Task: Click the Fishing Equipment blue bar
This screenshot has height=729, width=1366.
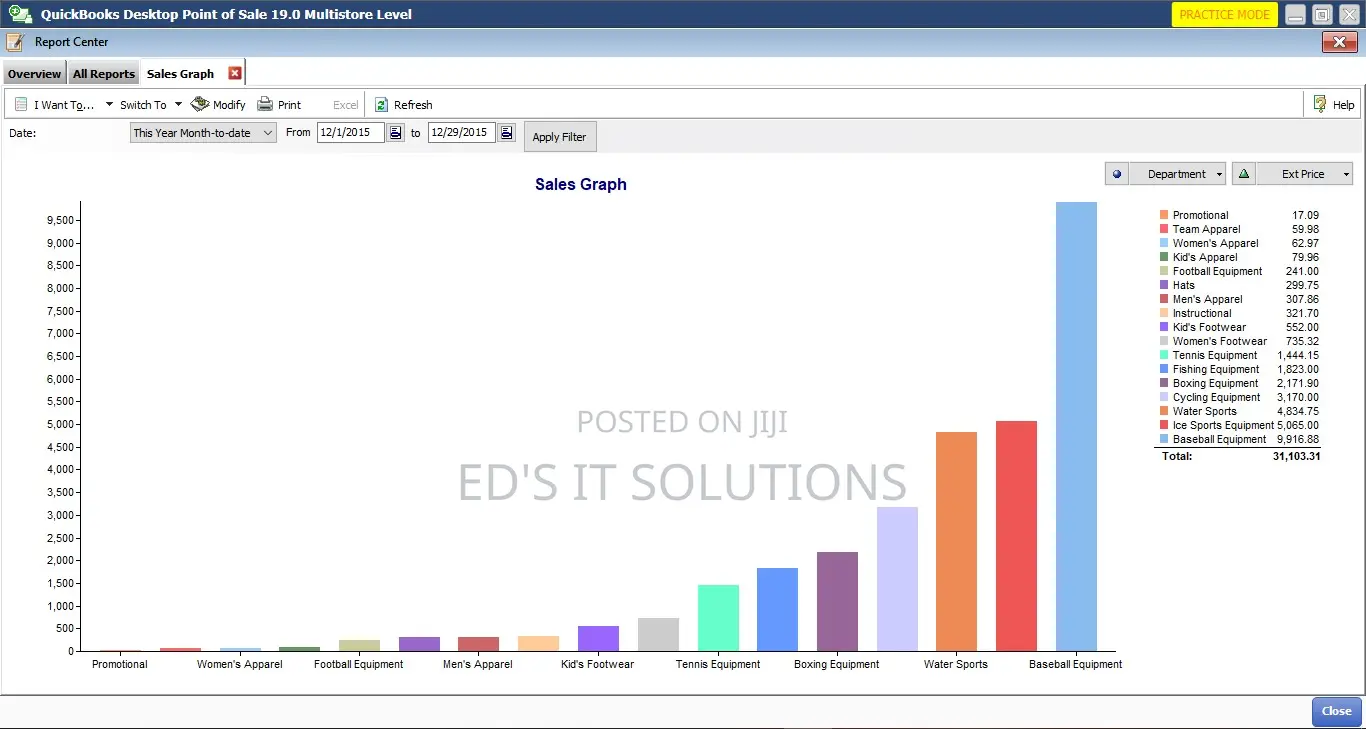Action: tap(777, 609)
